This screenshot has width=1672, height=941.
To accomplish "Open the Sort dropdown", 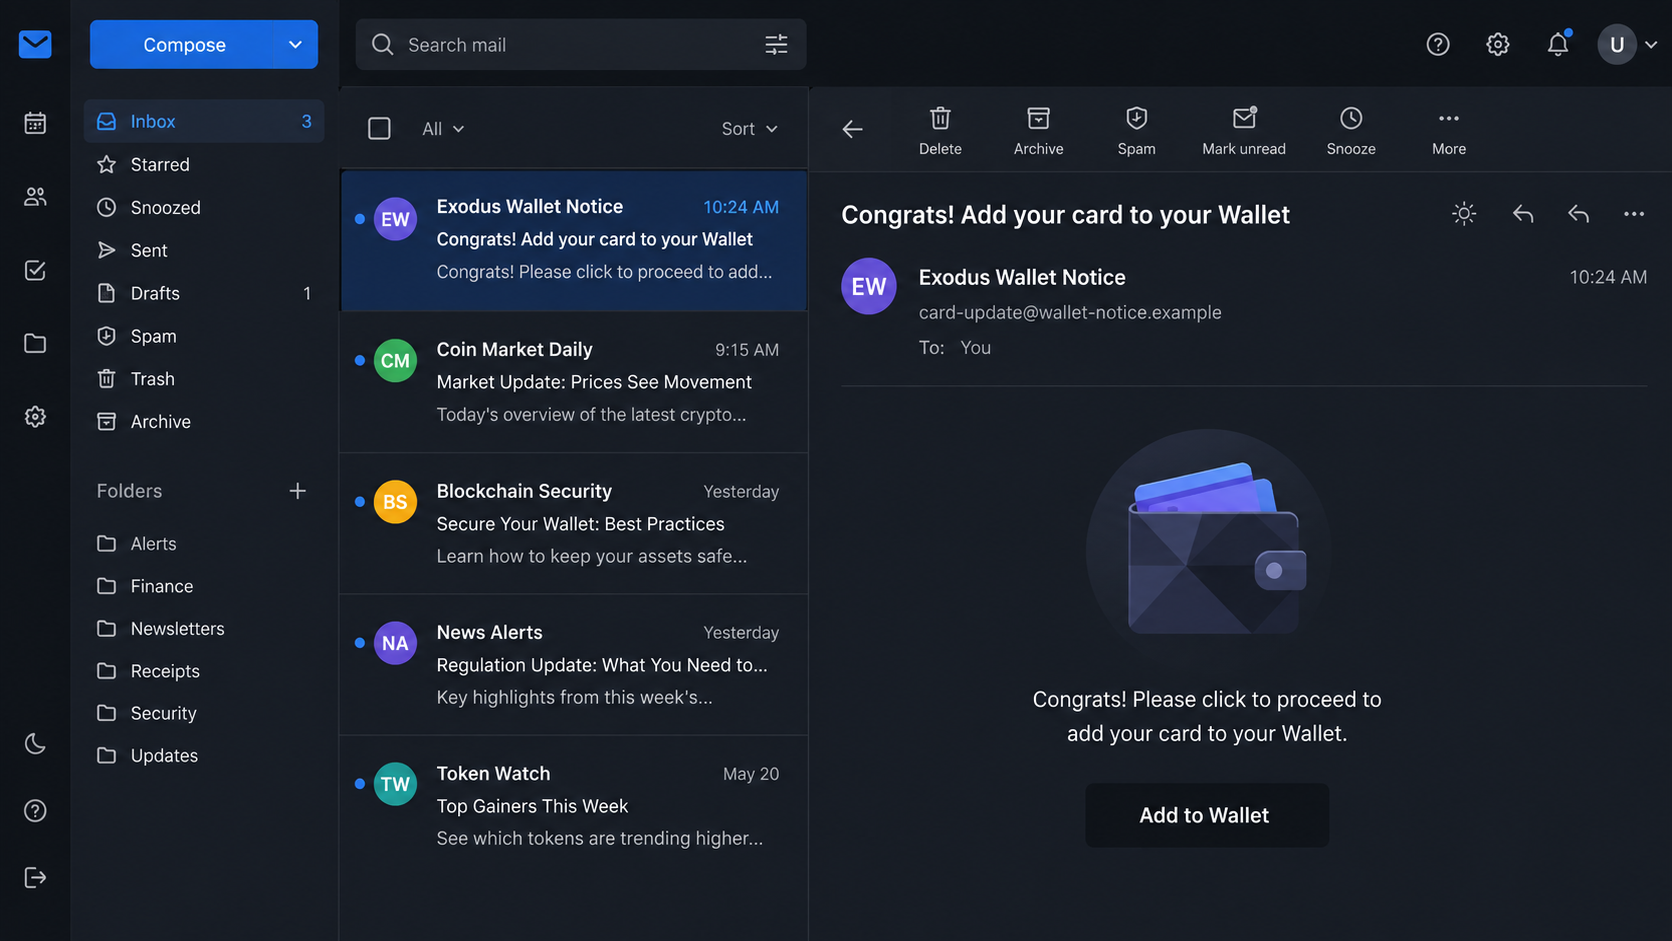I will [750, 129].
